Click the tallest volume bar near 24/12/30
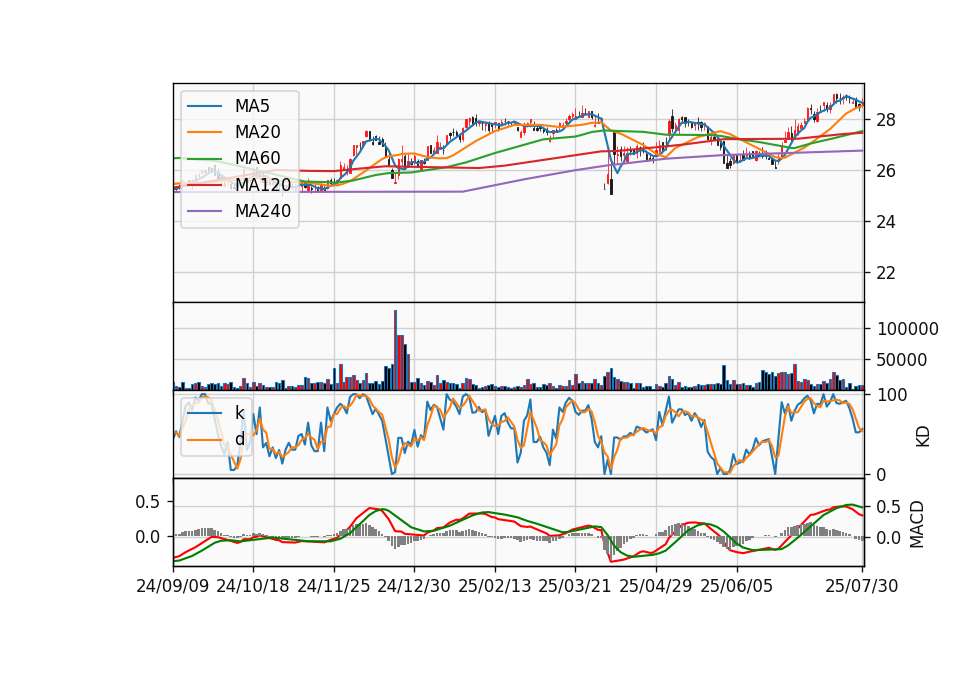The height and width of the screenshot is (690, 960). (x=396, y=350)
